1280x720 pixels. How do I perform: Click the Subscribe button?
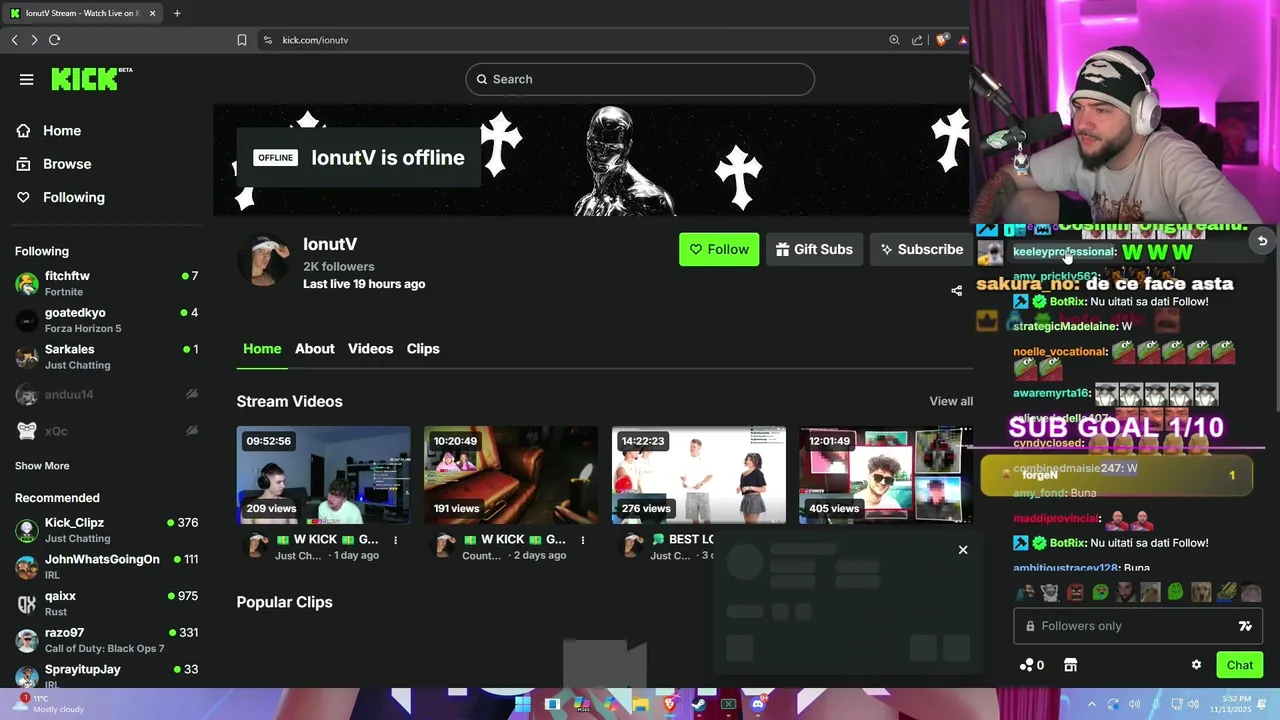[920, 249]
